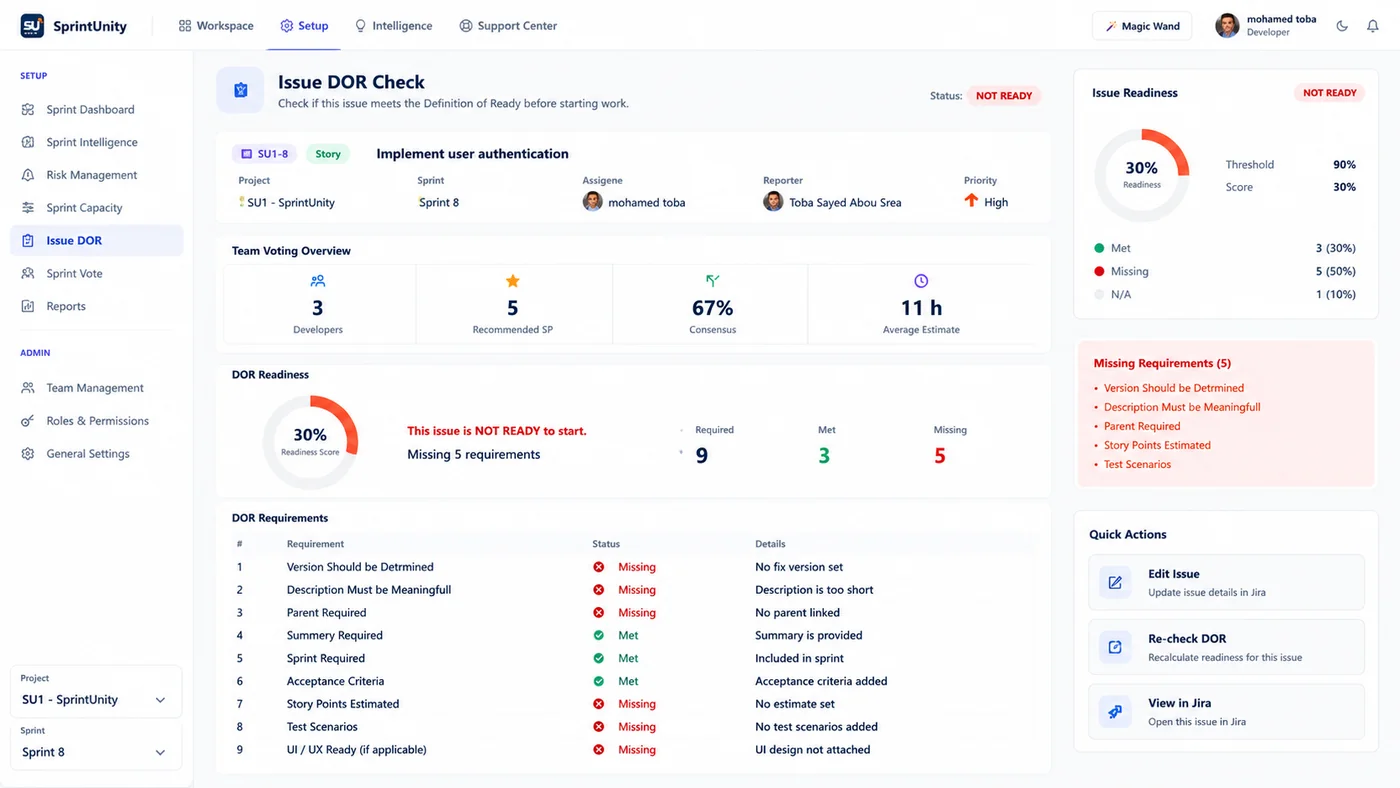Click Met status icon for Acceptance Criteria
Screen dimensions: 1400x788
point(599,681)
